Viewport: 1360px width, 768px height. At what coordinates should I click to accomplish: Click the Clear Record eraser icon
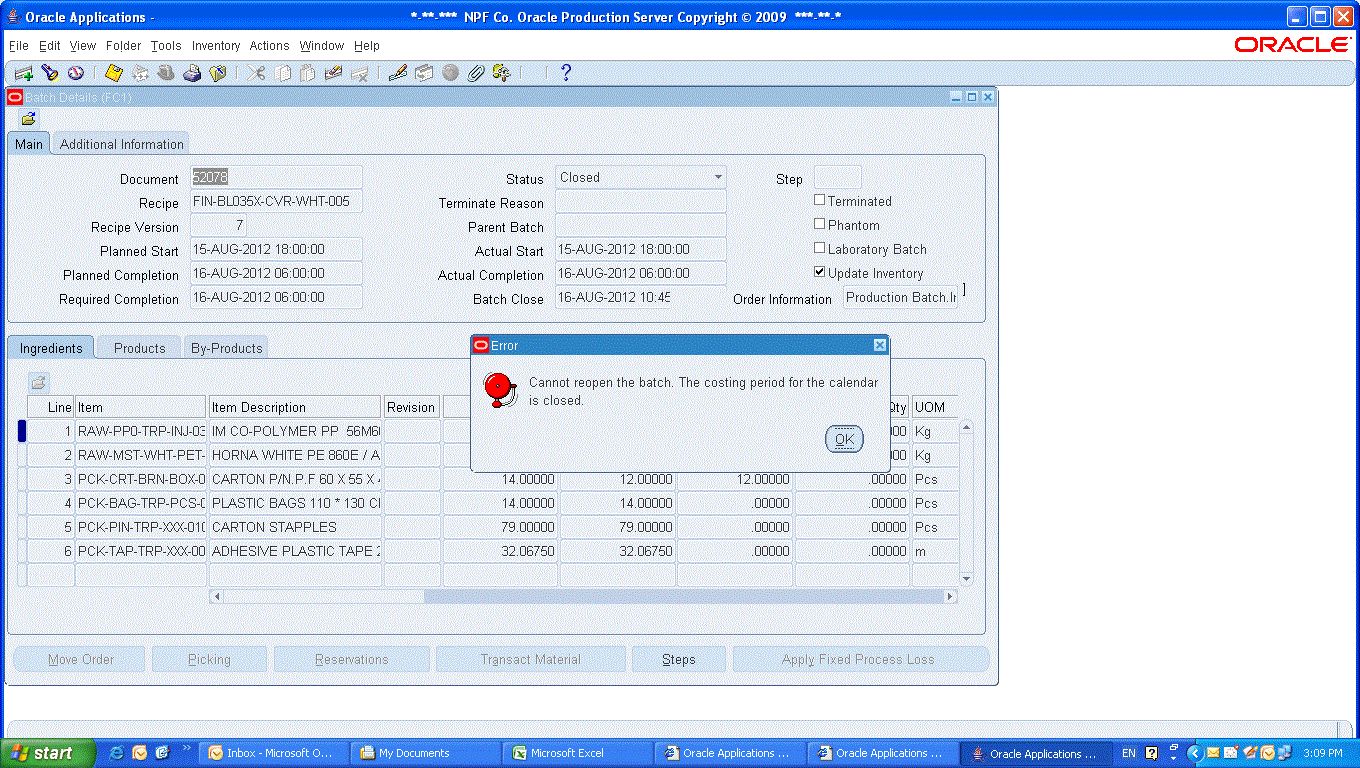(334, 73)
